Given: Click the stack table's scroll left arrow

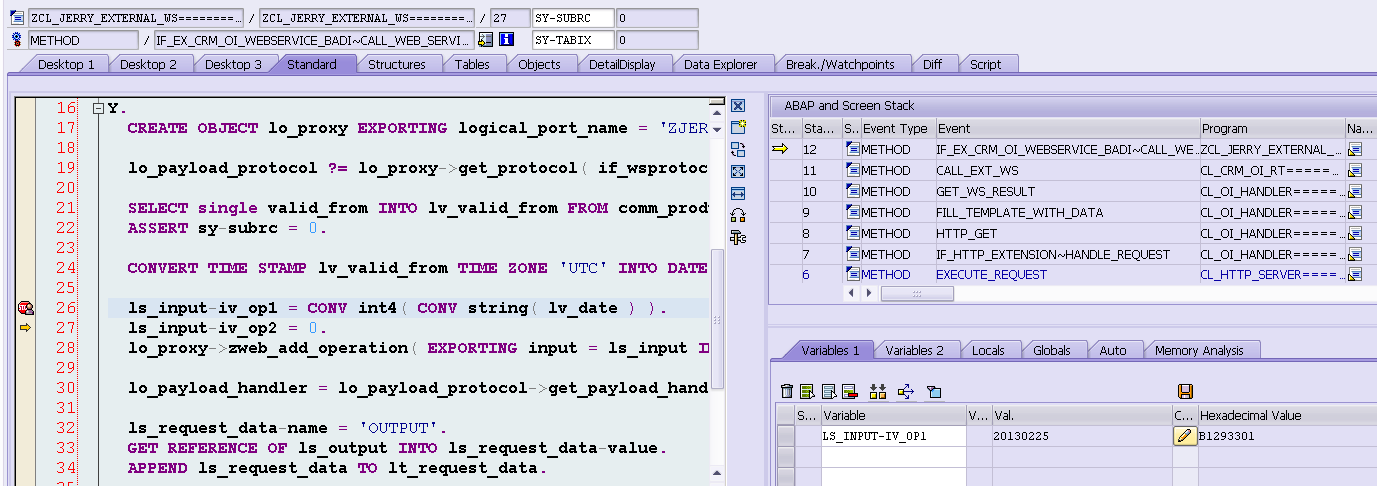Looking at the screenshot, I should pyautogui.click(x=851, y=294).
